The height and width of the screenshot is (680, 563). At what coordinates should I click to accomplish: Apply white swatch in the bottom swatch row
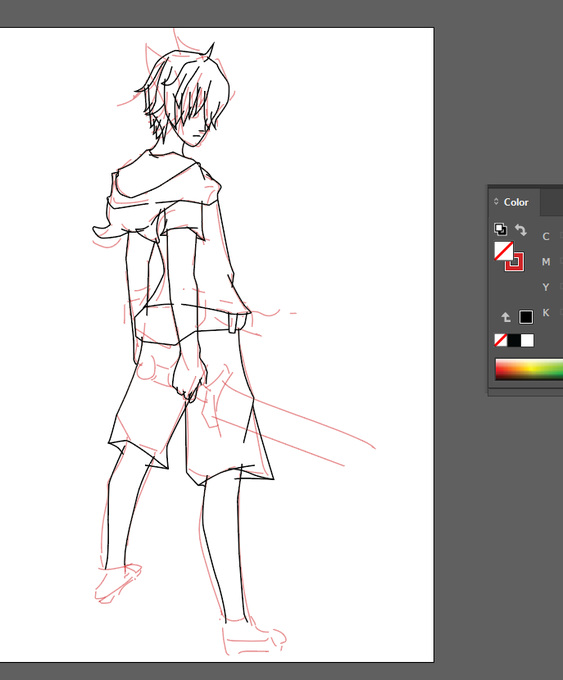pos(527,340)
